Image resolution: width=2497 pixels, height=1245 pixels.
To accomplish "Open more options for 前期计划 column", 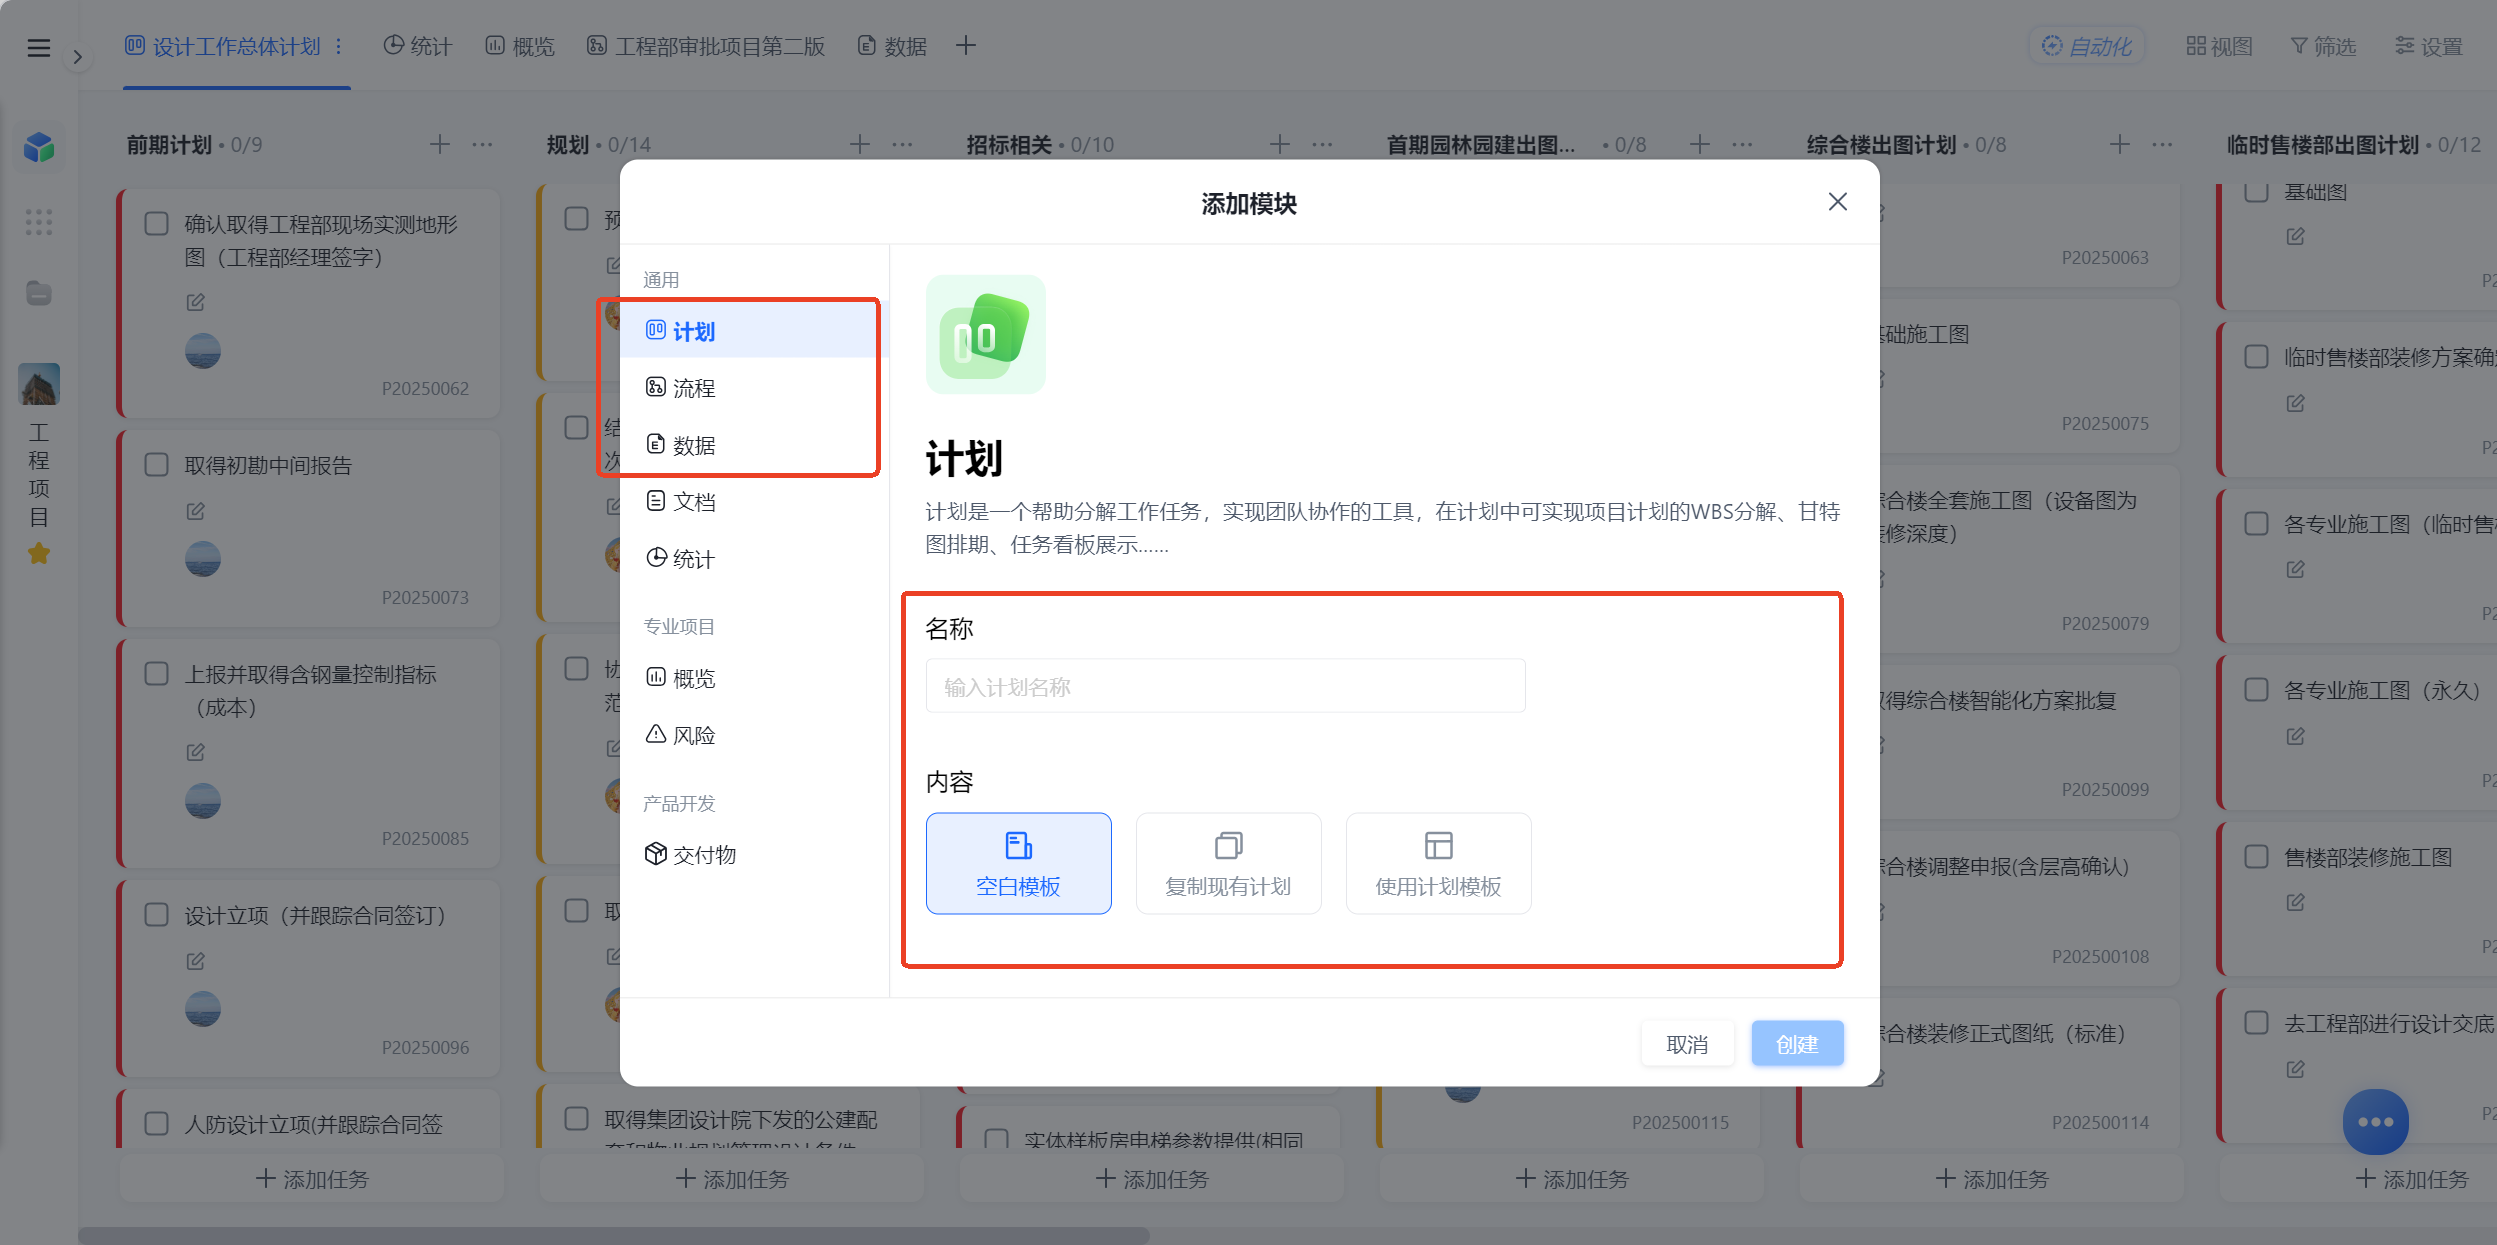I will [x=482, y=144].
